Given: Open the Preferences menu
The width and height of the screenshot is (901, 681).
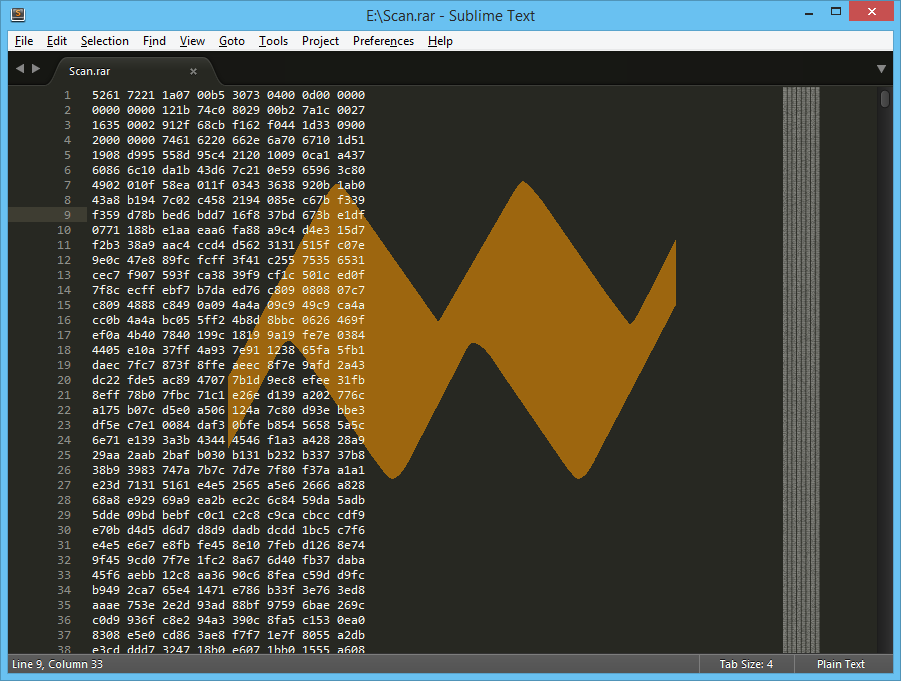Looking at the screenshot, I should (383, 41).
